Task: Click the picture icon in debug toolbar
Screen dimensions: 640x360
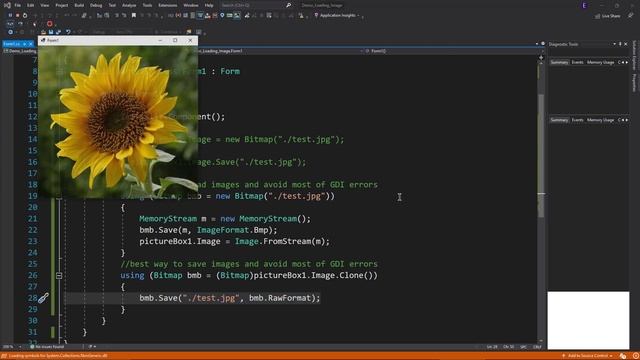Action: (237, 16)
